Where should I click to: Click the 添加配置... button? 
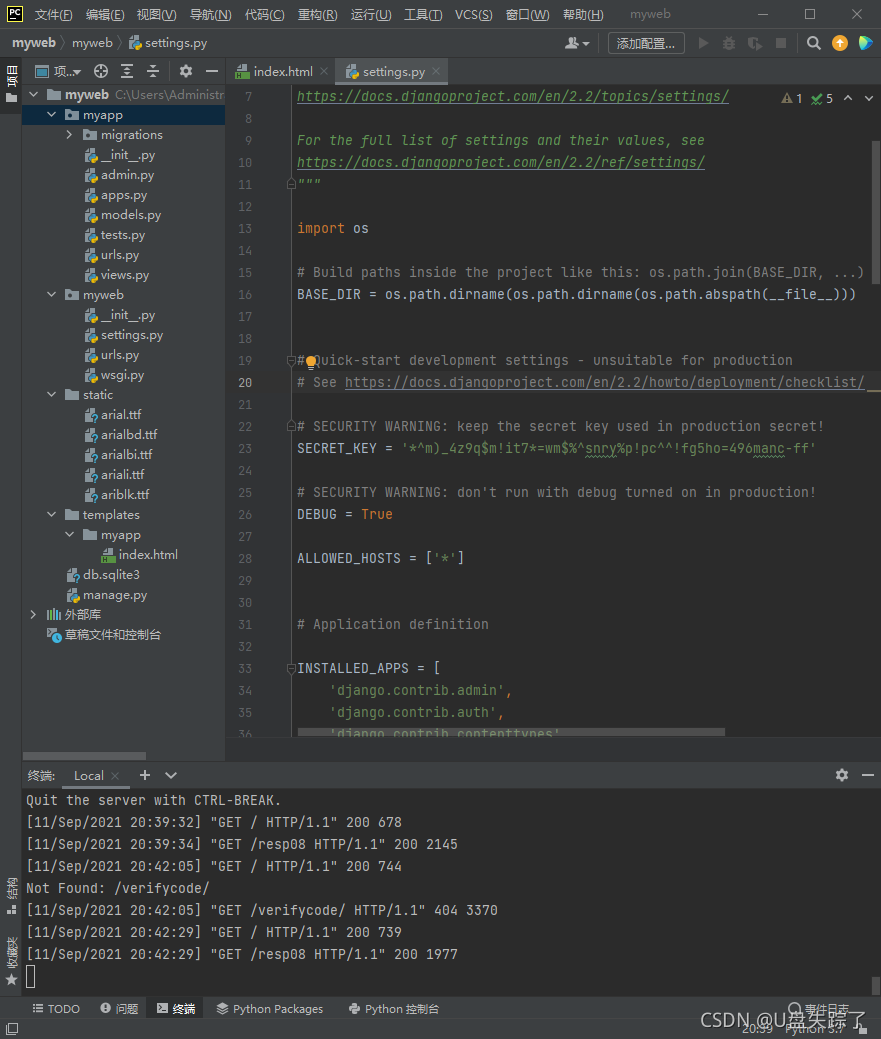click(x=646, y=43)
